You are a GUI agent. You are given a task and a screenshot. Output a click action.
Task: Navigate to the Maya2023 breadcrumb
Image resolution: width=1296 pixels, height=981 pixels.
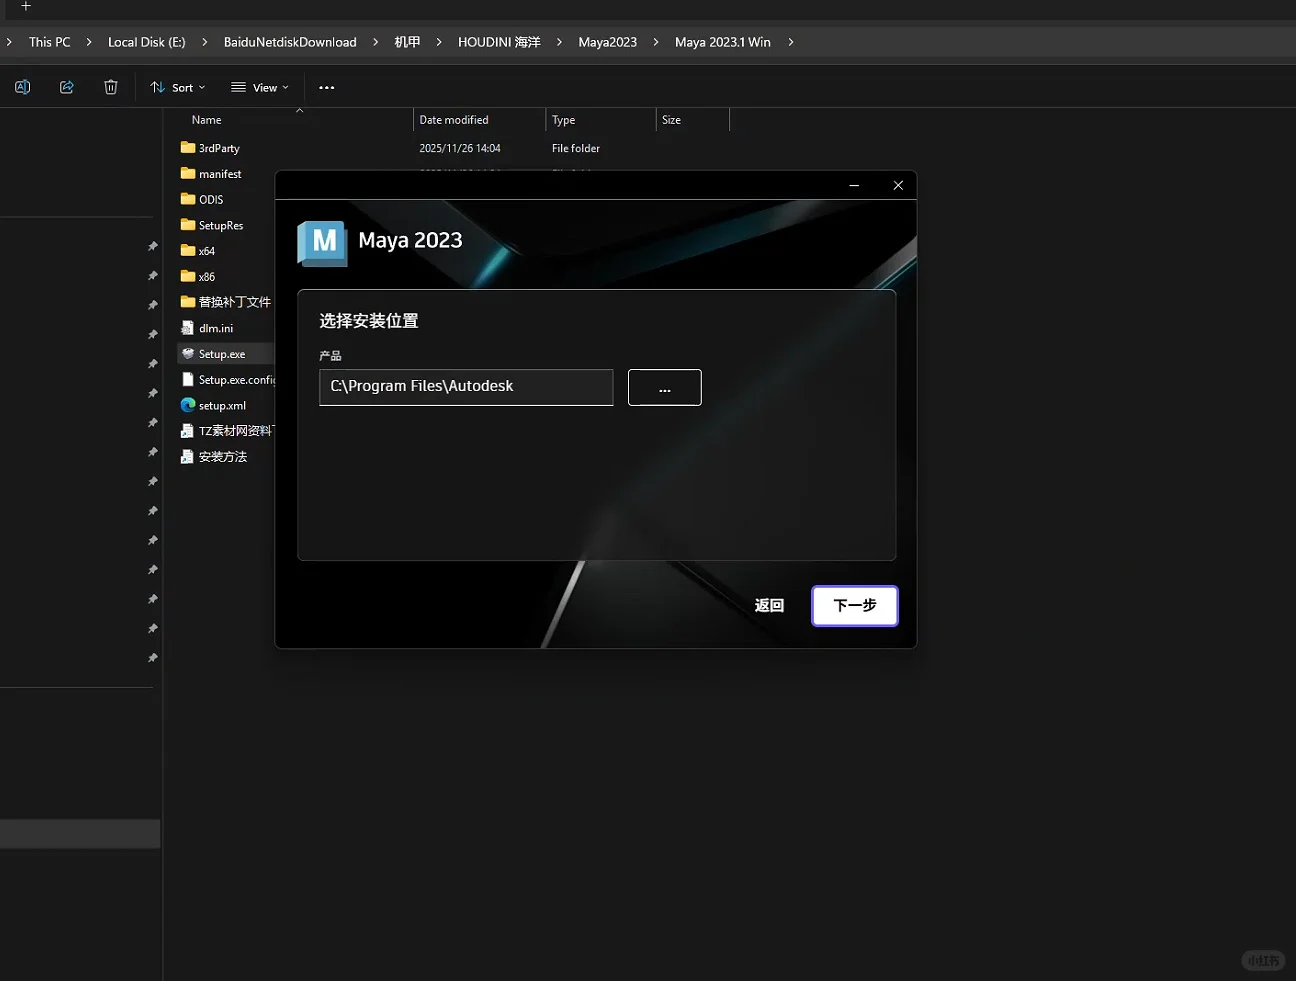[x=608, y=42]
